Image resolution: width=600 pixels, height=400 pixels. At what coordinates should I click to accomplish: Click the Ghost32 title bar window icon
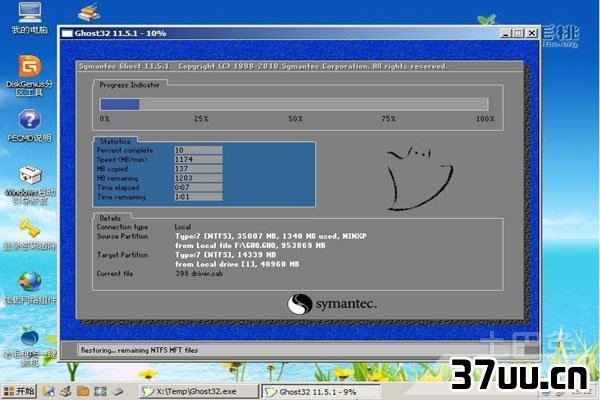[67, 33]
